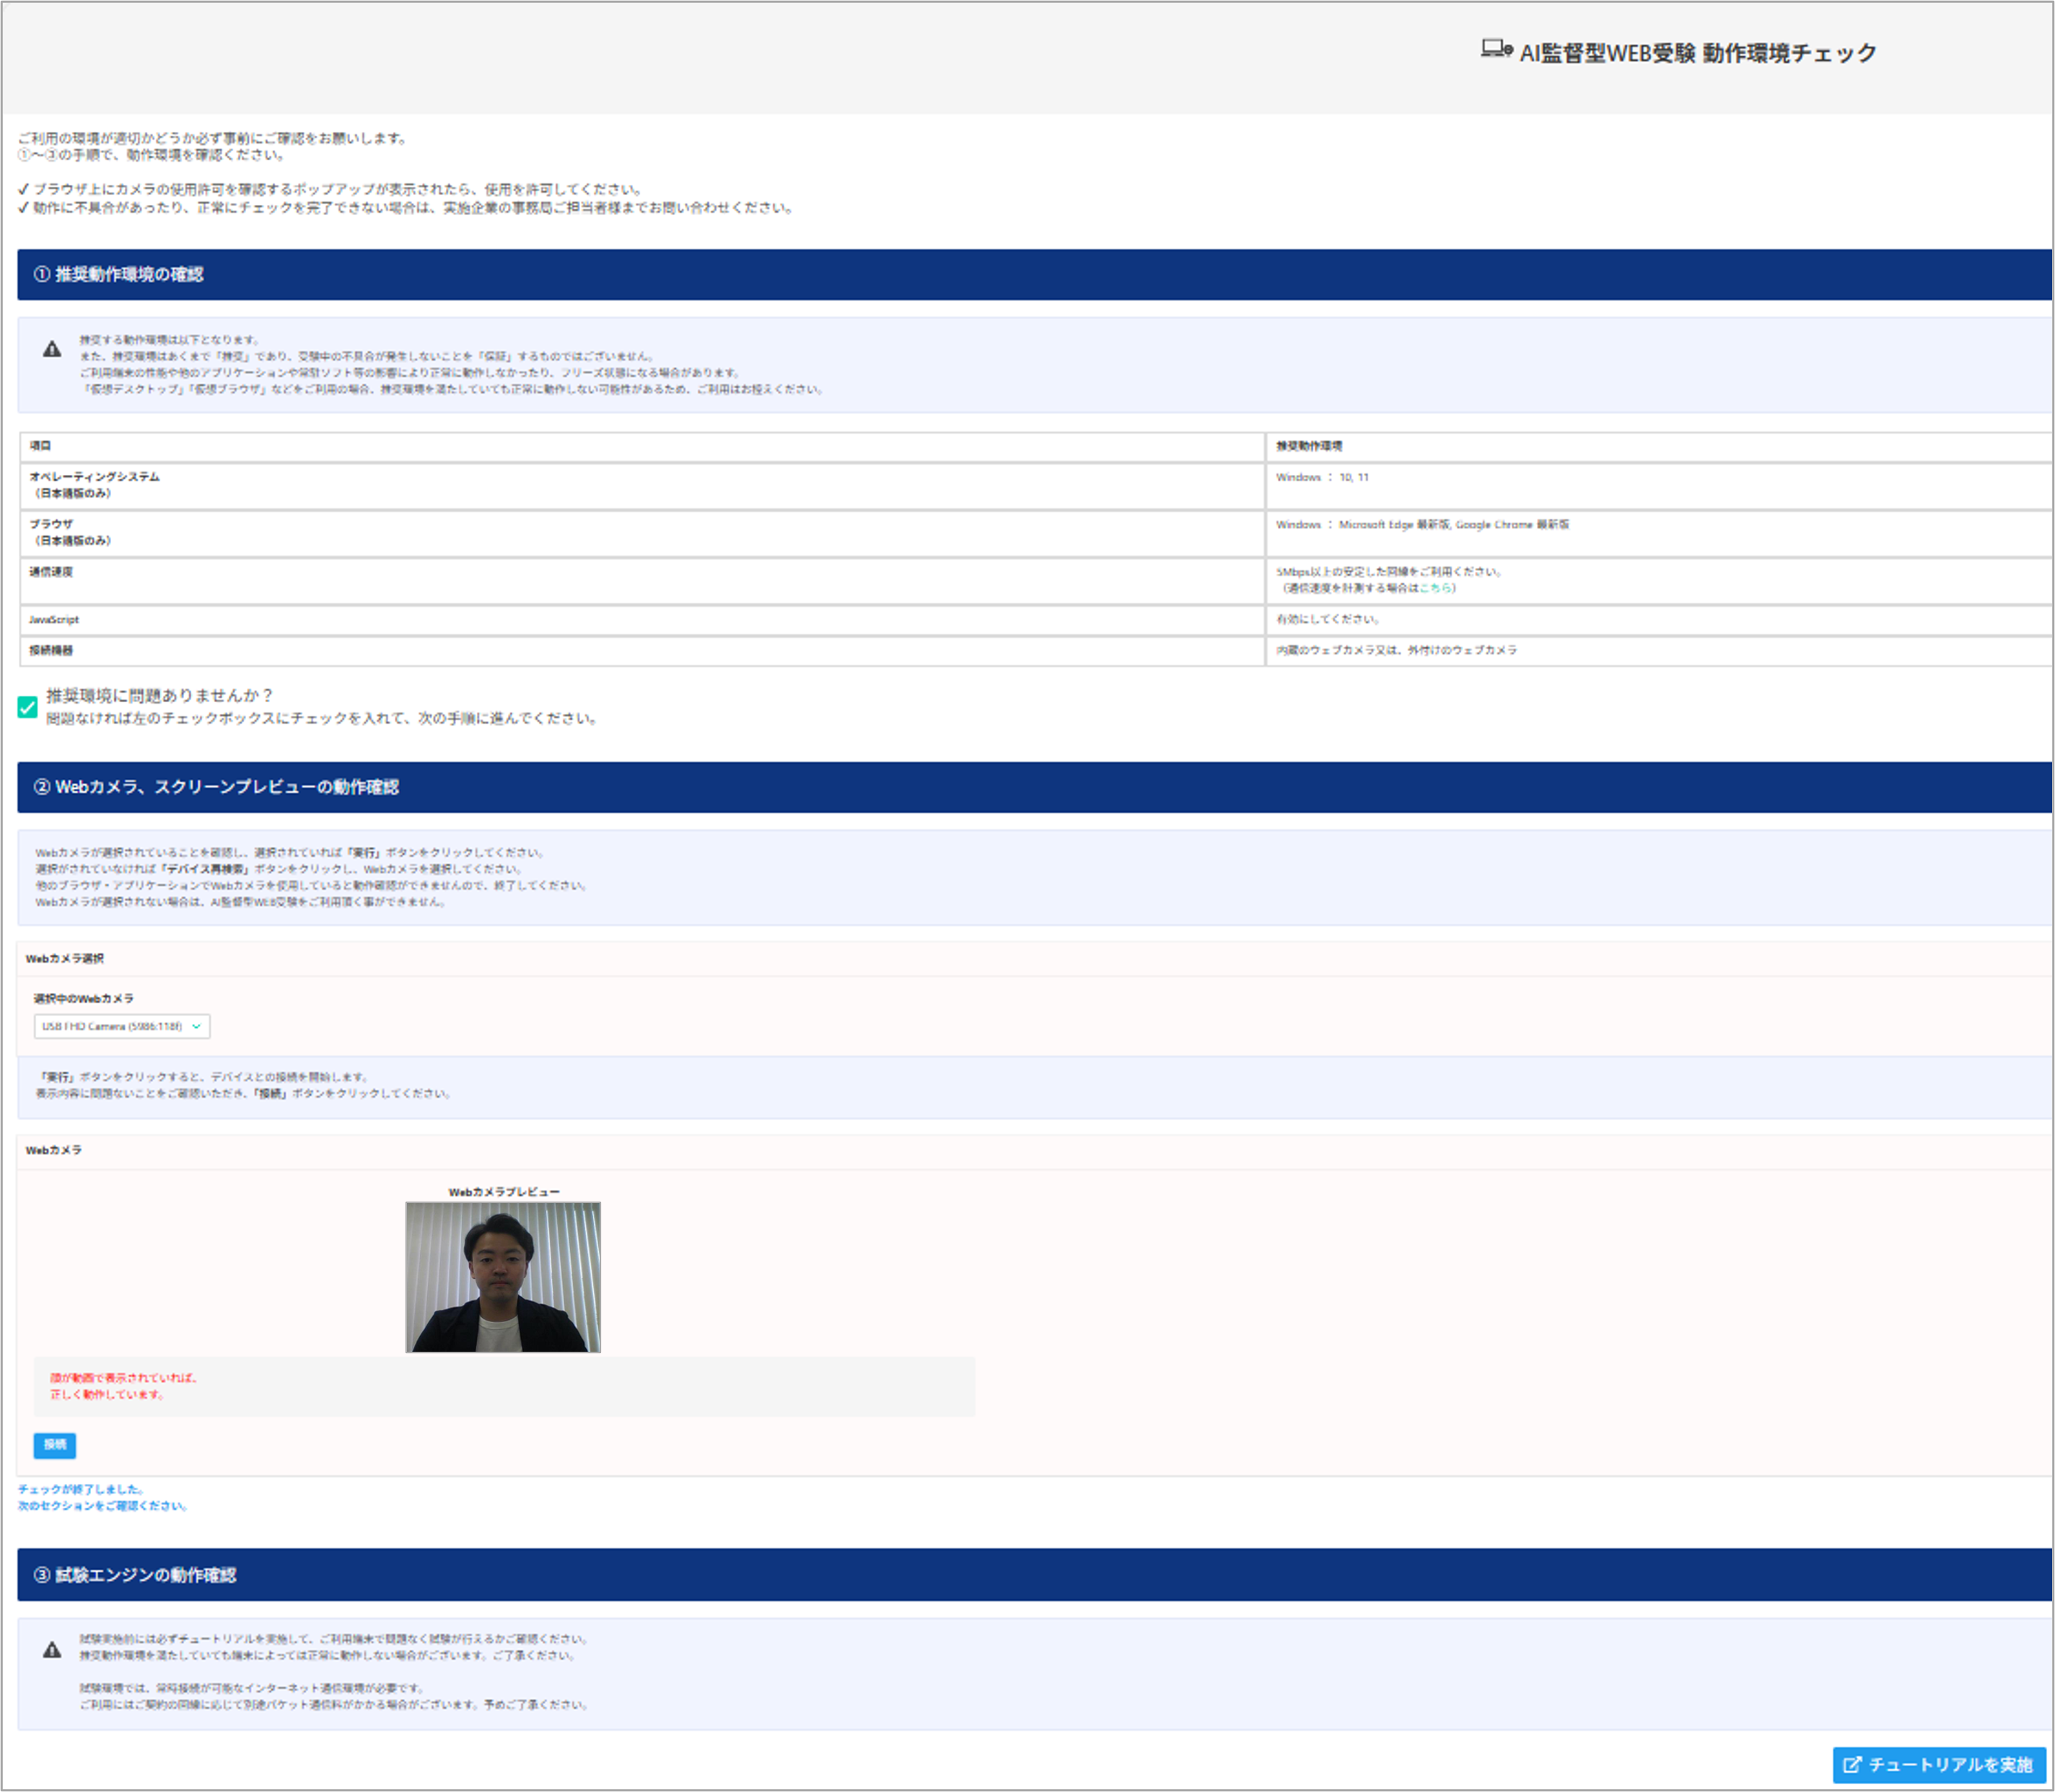
Task: Click the 有効にしてください cell
Action: pos(1659,620)
